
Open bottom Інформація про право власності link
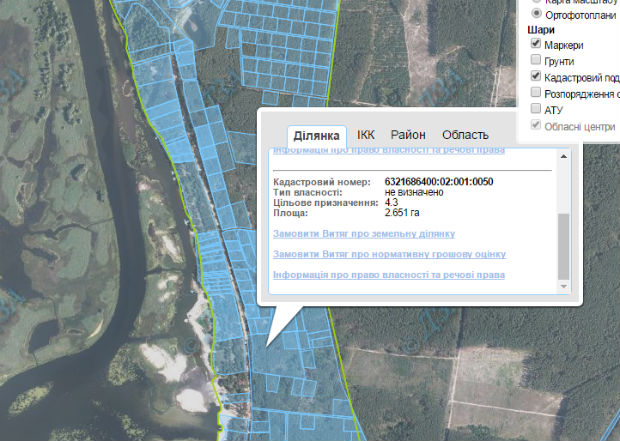(389, 274)
